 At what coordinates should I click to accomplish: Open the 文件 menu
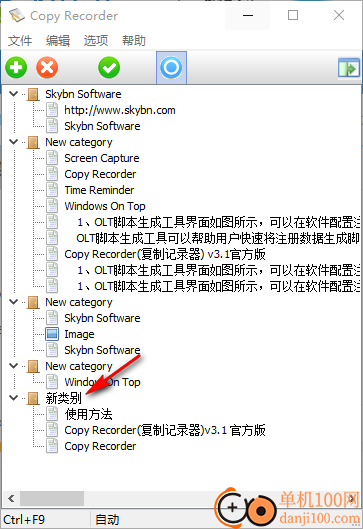20,41
